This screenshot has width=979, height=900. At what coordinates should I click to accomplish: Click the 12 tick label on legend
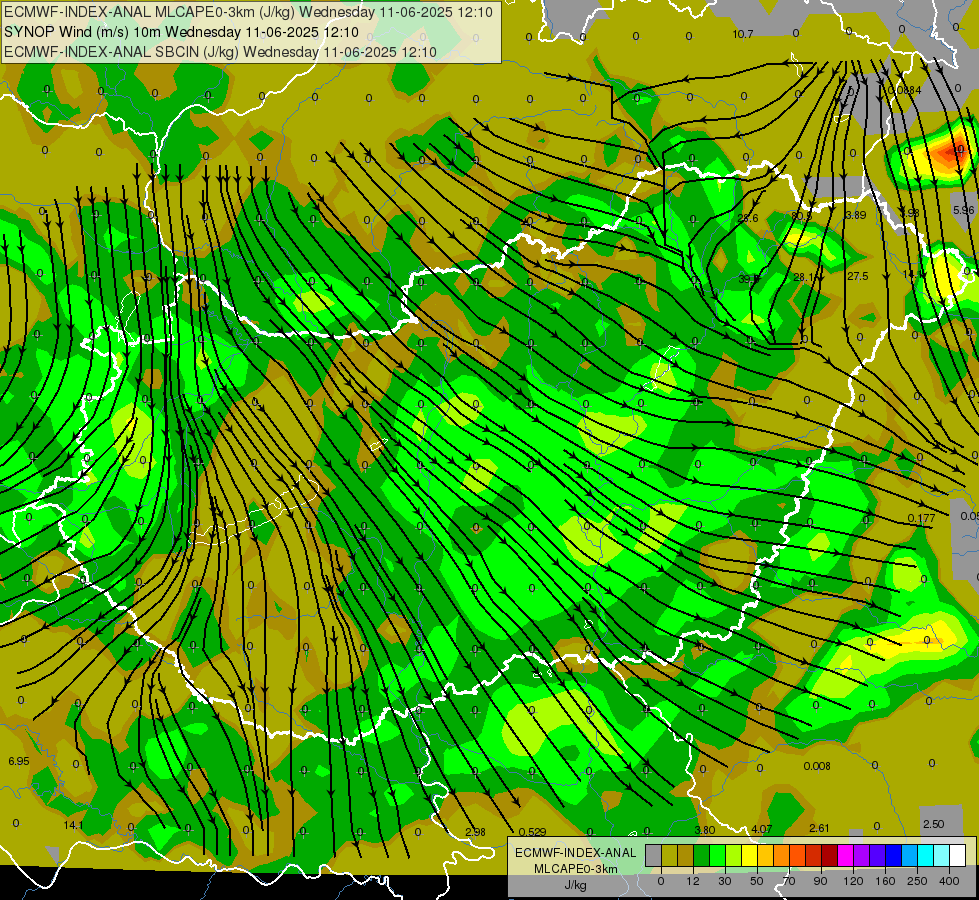click(692, 881)
